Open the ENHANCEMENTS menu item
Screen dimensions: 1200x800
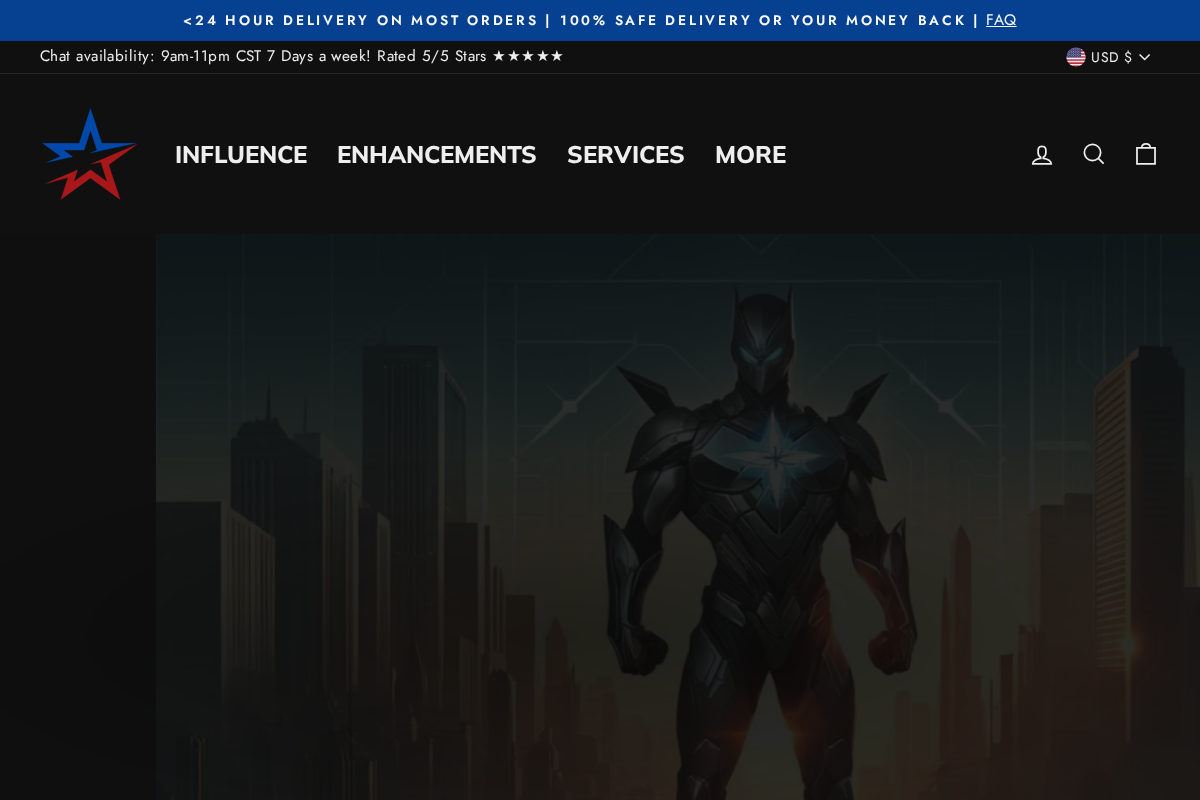coord(436,154)
